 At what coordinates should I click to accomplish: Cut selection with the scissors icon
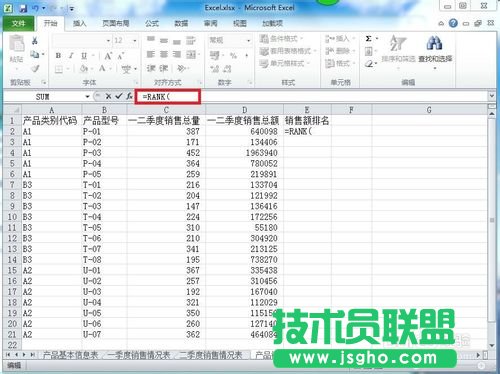(35, 41)
